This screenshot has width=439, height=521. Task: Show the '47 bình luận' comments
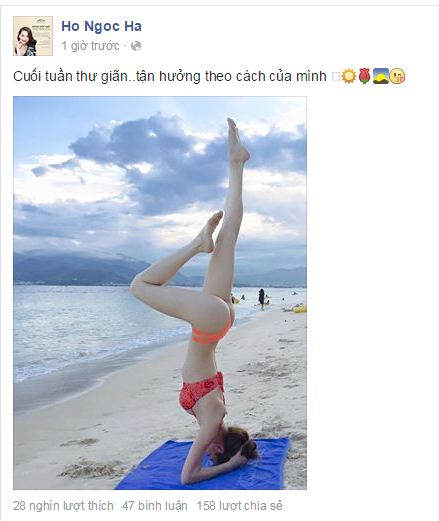click(155, 506)
